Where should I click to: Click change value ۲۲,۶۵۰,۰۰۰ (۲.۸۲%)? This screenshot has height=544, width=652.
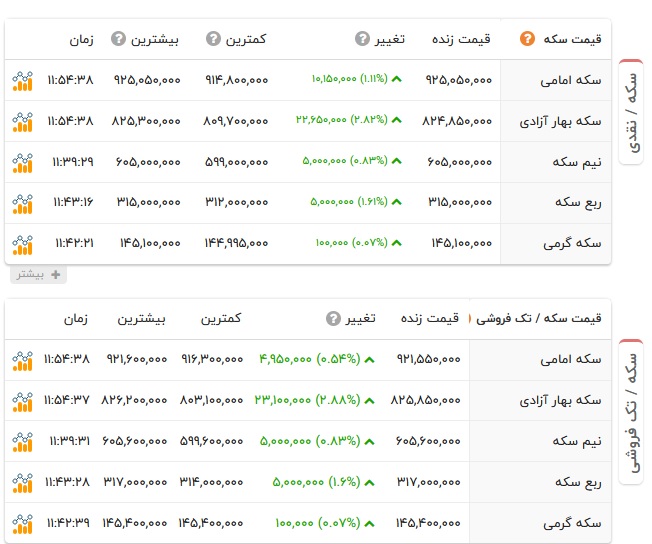tap(342, 120)
